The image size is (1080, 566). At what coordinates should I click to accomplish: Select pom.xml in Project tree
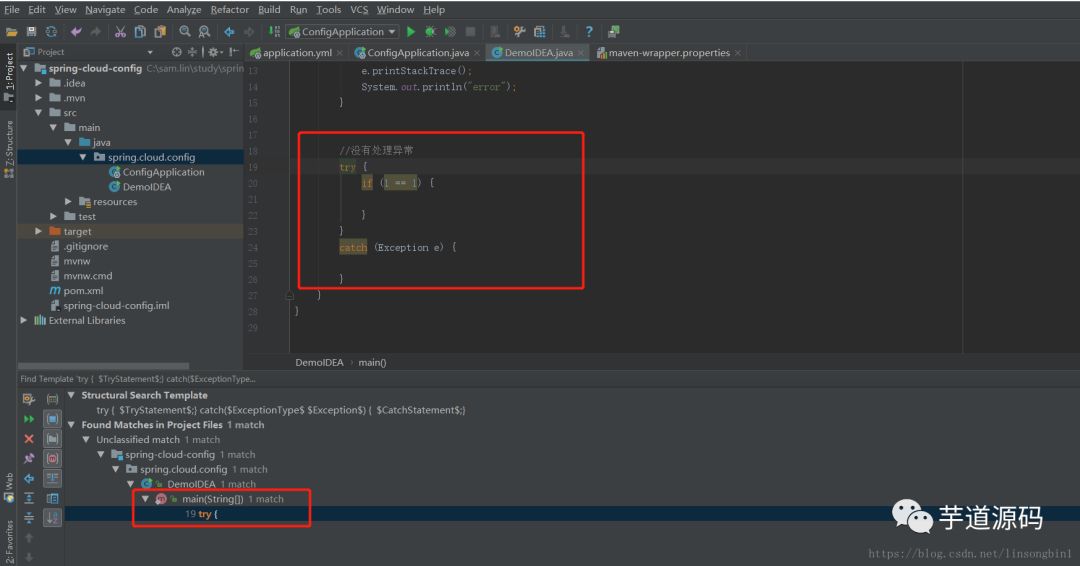(x=83, y=291)
